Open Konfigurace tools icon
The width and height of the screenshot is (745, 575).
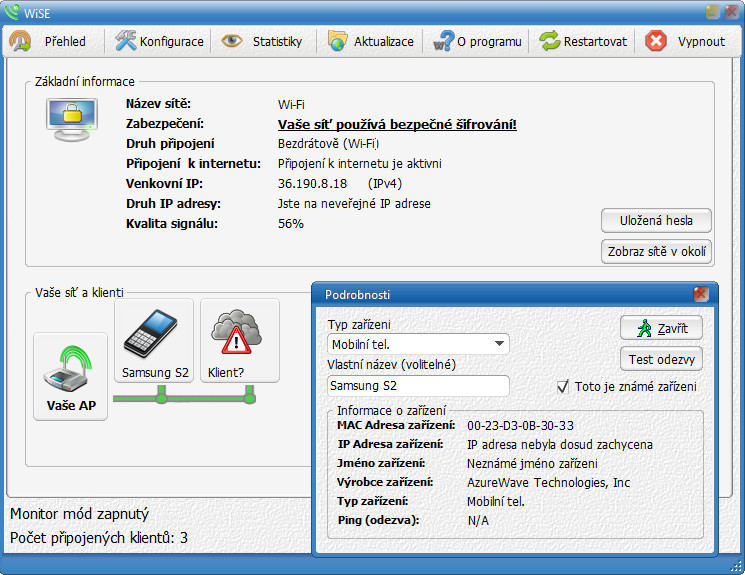pyautogui.click(x=125, y=41)
